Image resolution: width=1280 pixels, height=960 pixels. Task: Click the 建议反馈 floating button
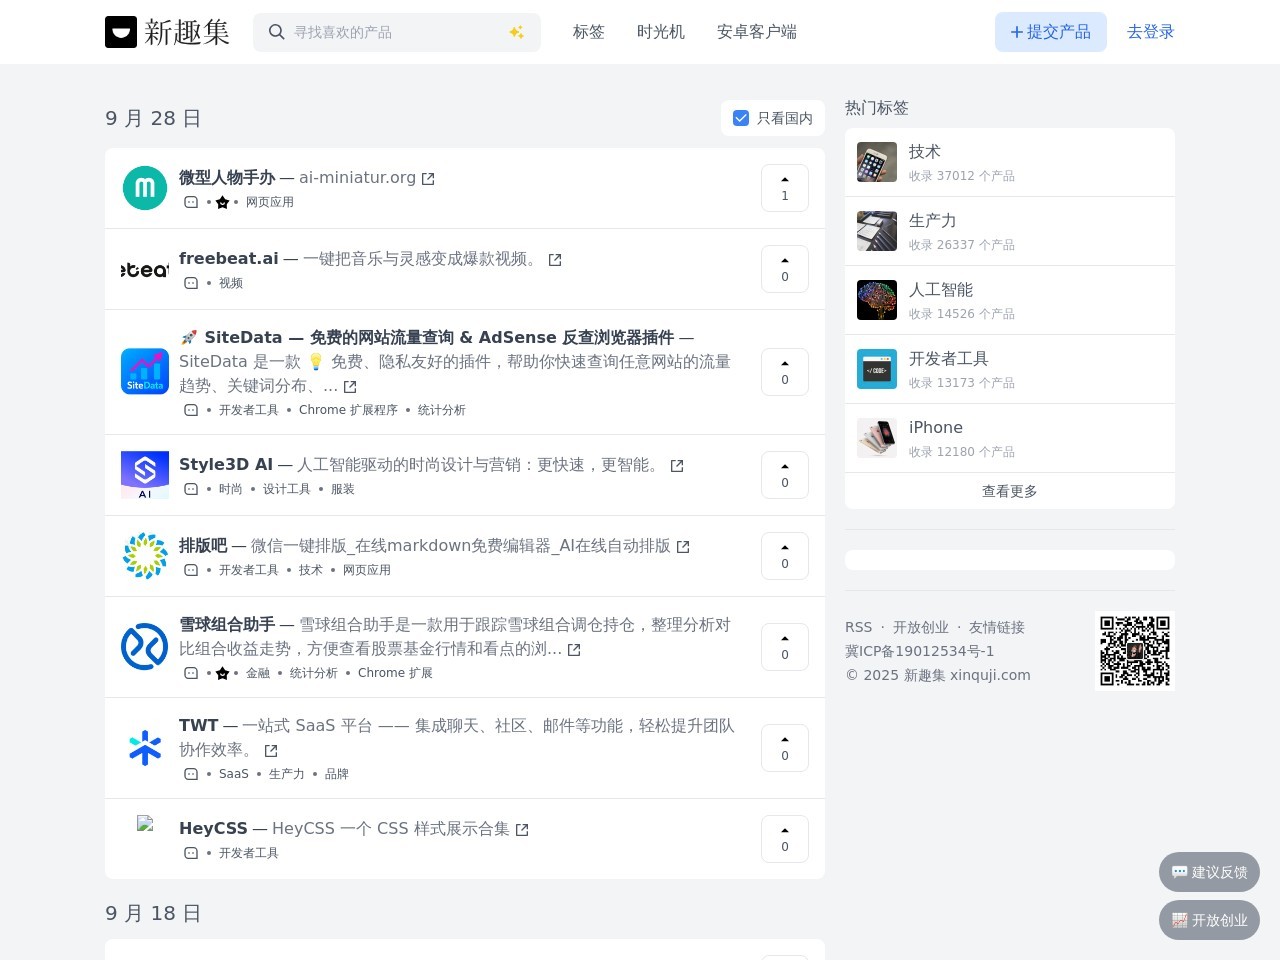tap(1209, 872)
